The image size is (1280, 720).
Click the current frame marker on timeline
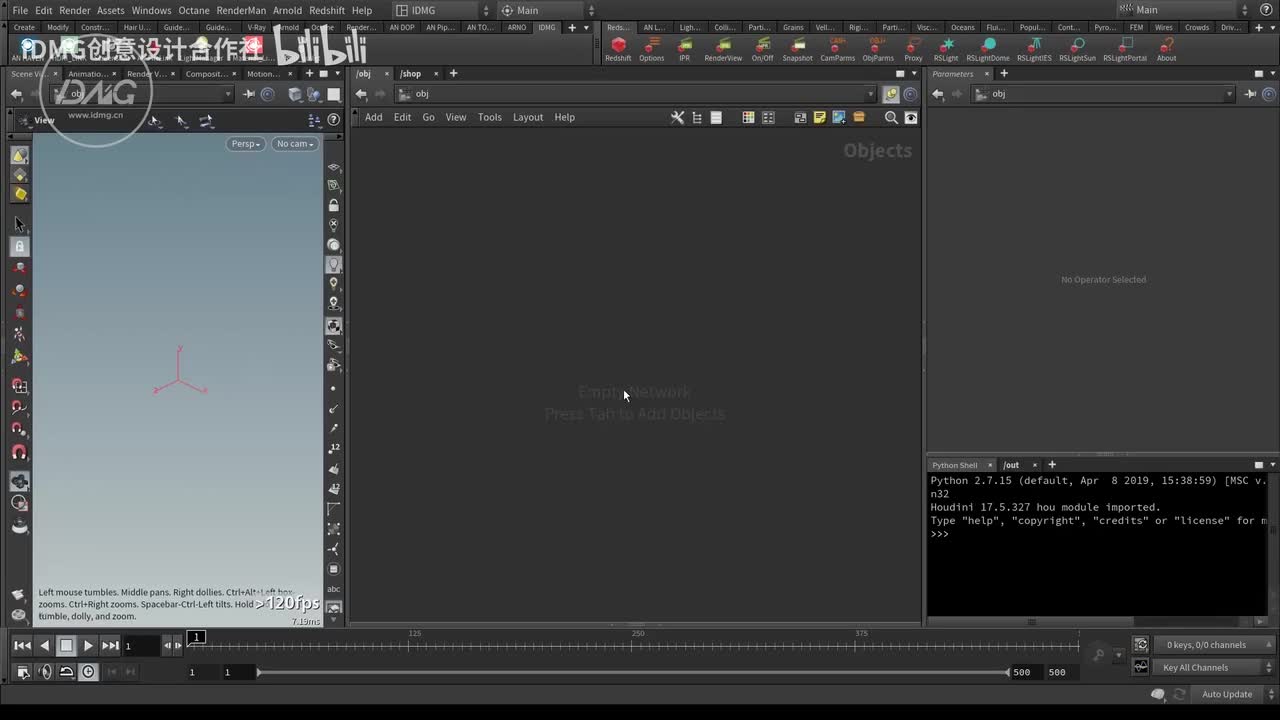(197, 637)
